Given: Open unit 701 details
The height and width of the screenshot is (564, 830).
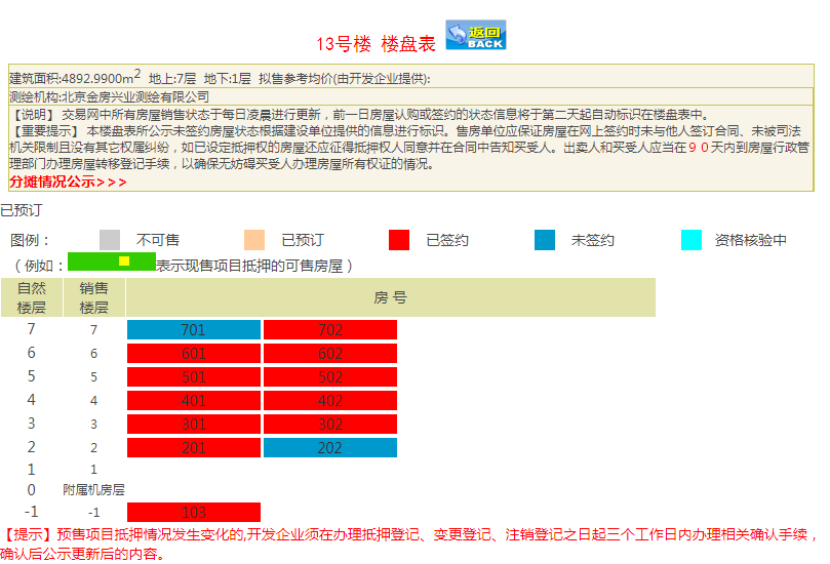Looking at the screenshot, I should (x=194, y=330).
